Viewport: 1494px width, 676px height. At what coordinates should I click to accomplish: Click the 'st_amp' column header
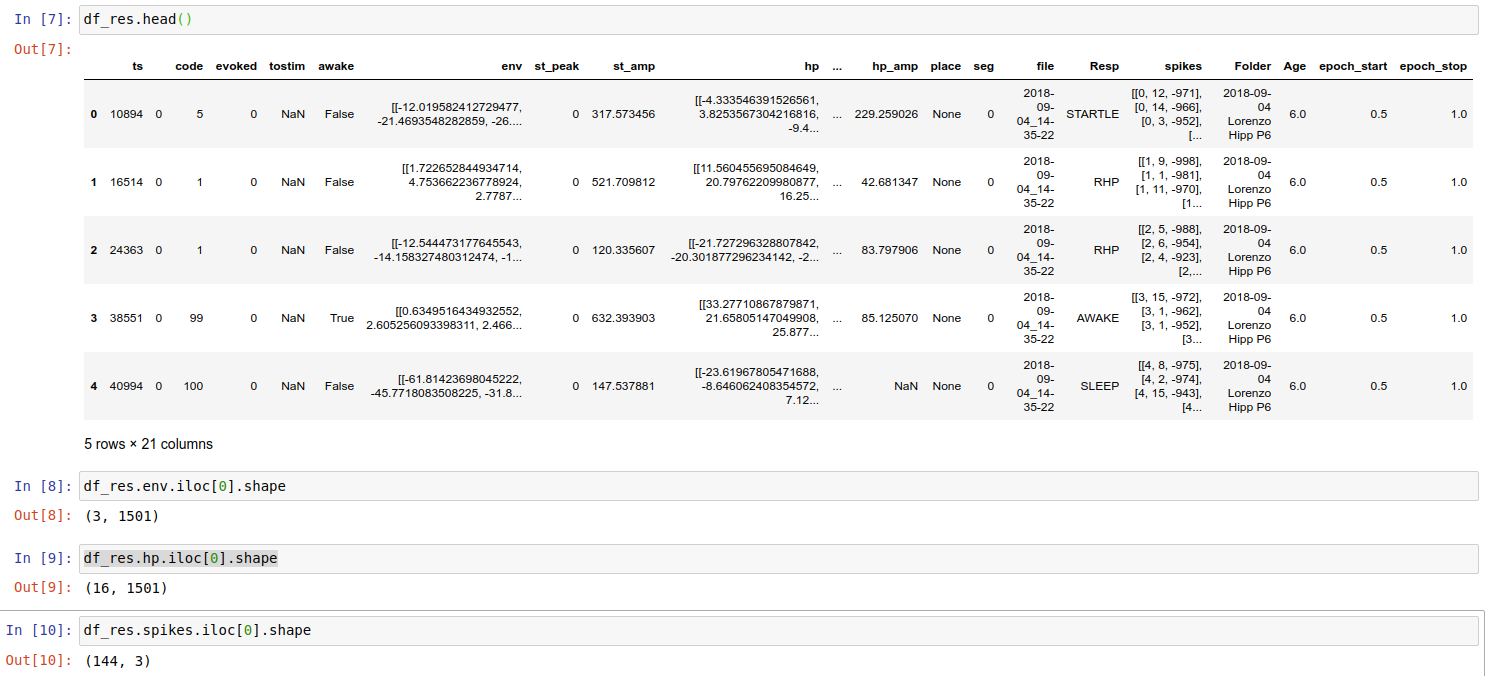coord(634,66)
